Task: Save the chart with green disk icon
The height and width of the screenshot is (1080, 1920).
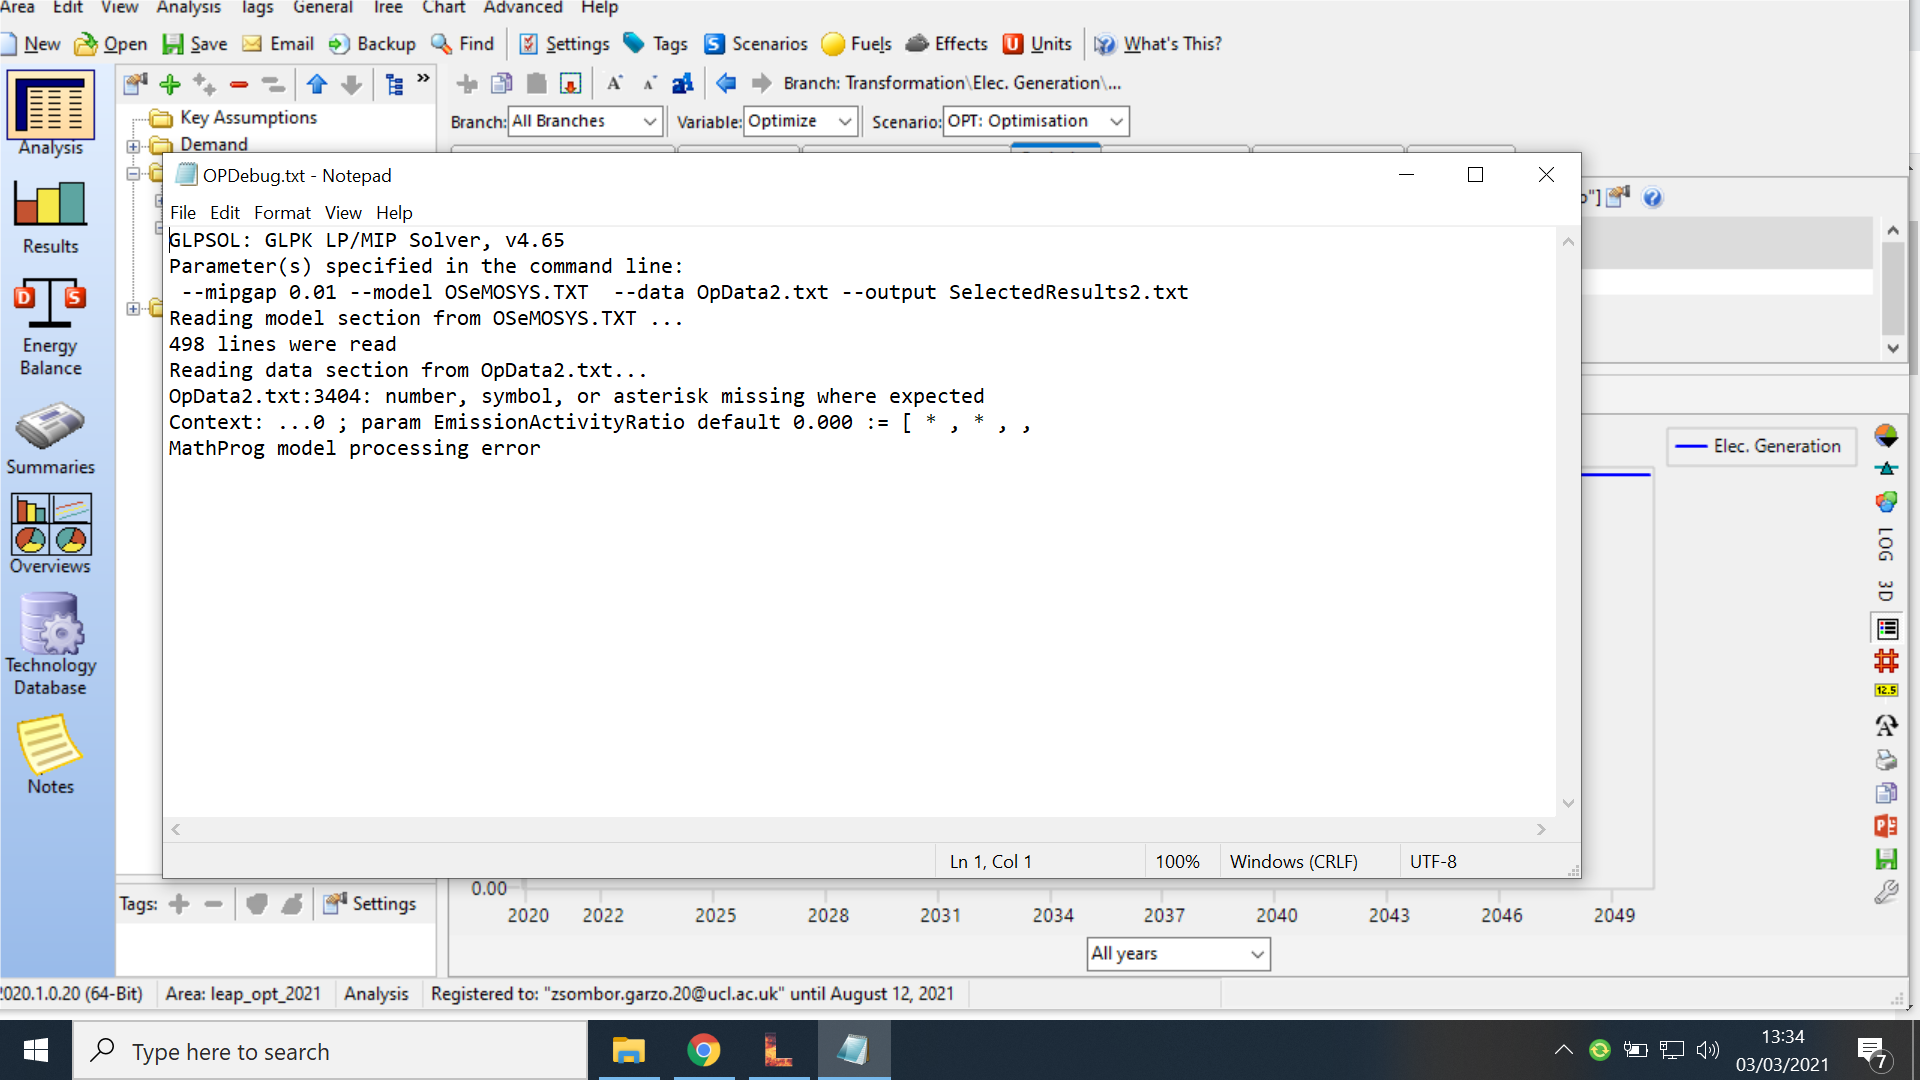Action: coord(1886,859)
